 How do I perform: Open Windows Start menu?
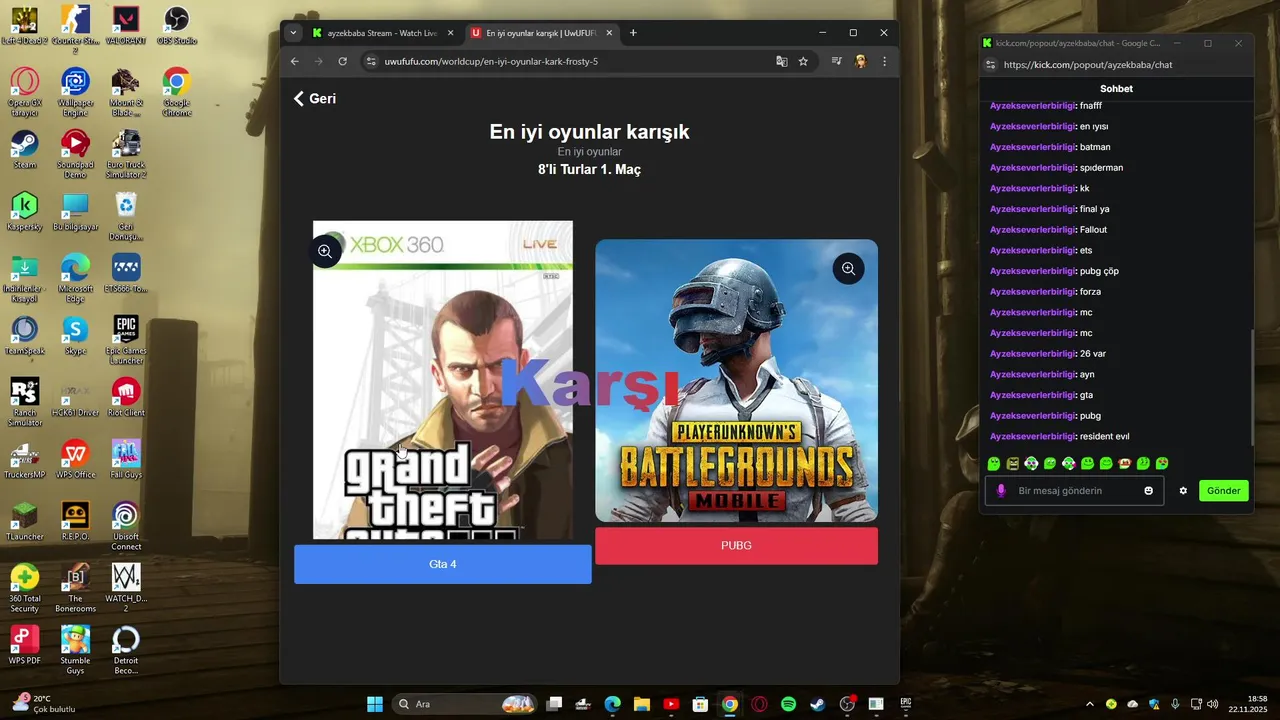tap(375, 704)
